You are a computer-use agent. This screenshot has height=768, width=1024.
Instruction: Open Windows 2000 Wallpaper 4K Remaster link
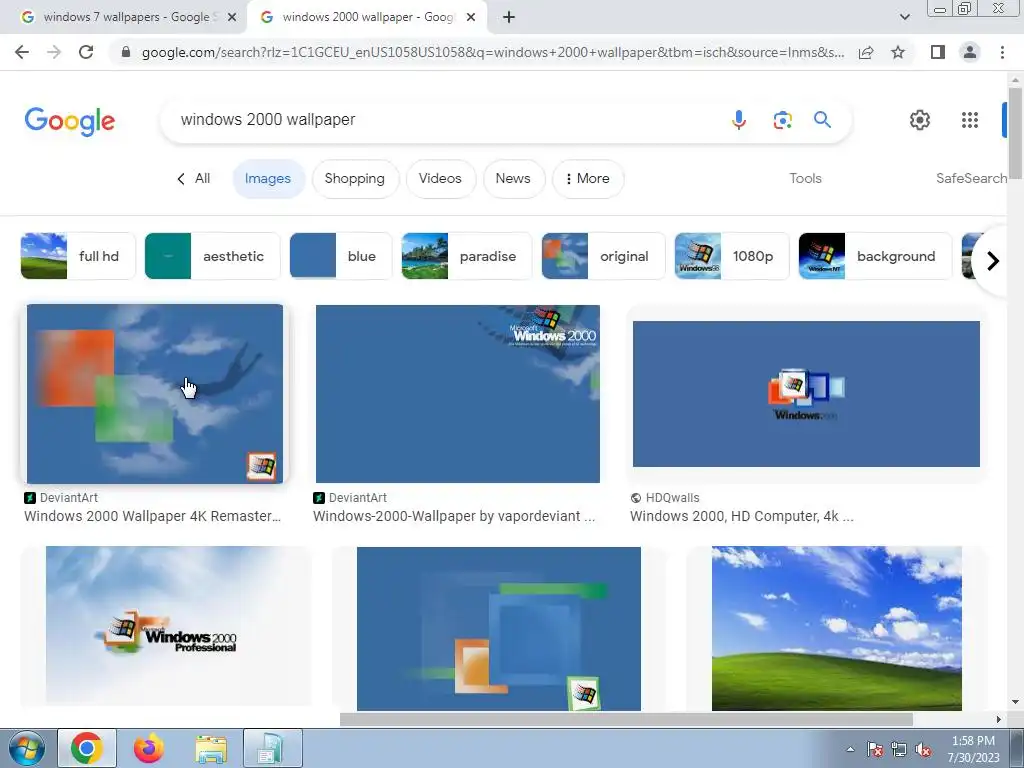(x=152, y=516)
